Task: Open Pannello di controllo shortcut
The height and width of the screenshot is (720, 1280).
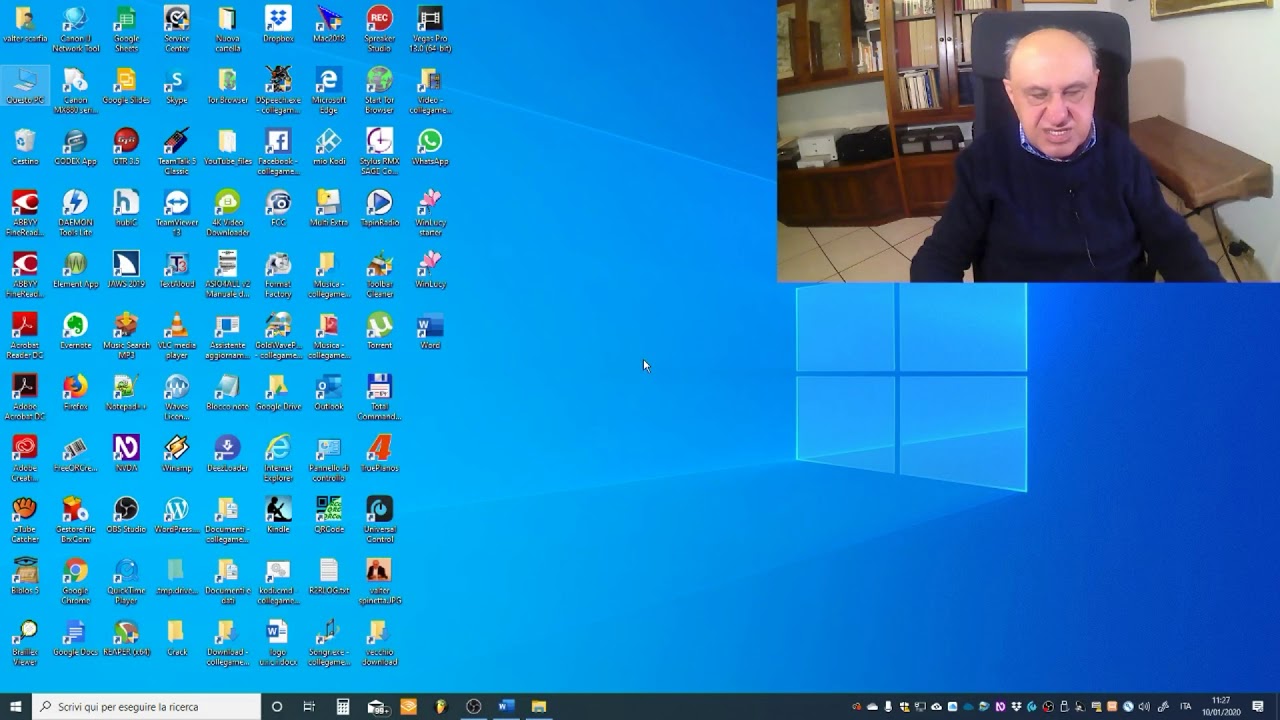Action: click(x=329, y=457)
